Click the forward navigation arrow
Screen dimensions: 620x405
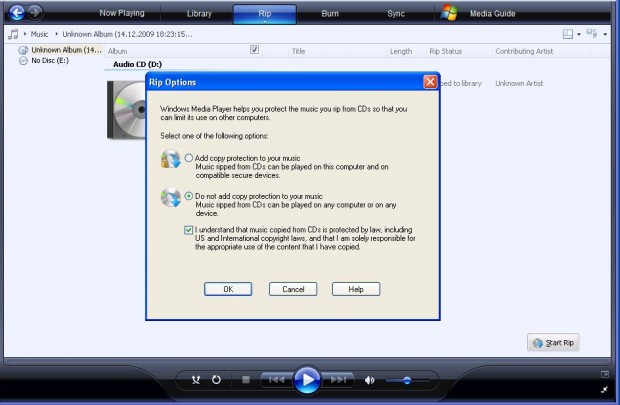pyautogui.click(x=35, y=12)
